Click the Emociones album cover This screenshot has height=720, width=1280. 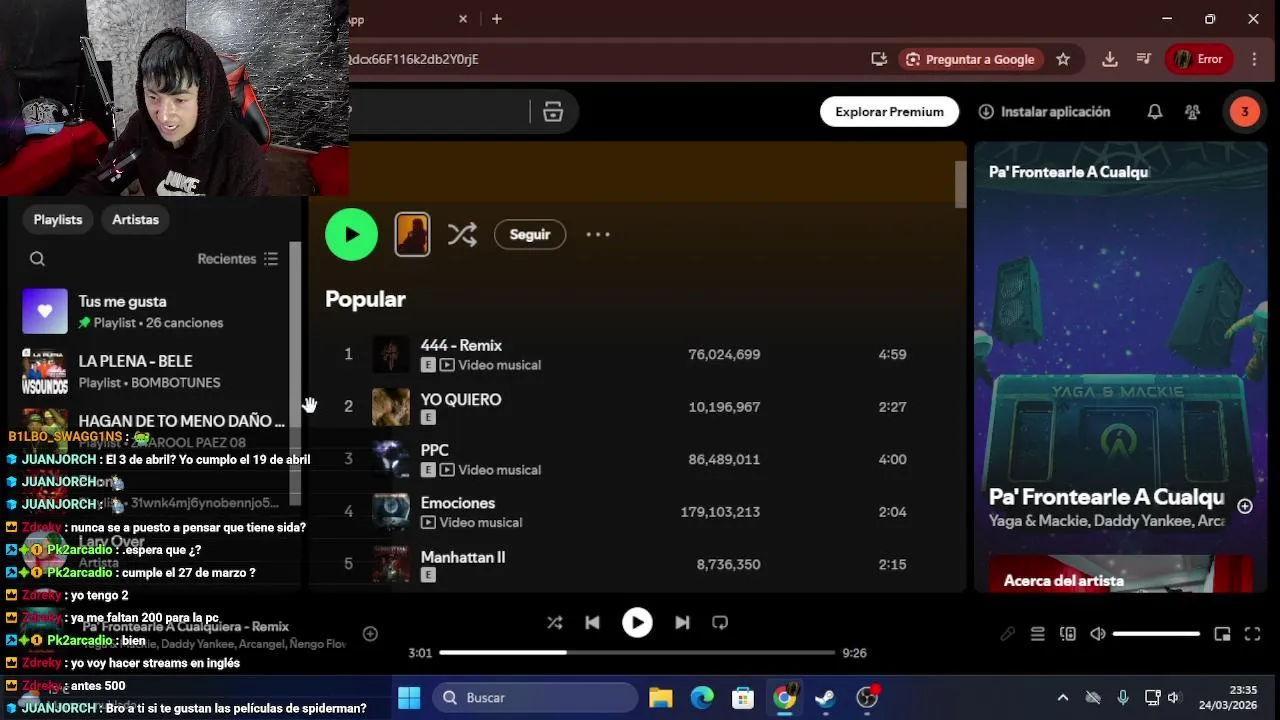(391, 512)
